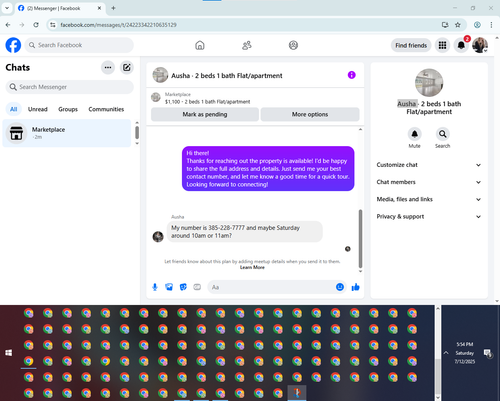This screenshot has height=401, width=500.
Task: Send a thumbs-up like
Action: tap(356, 287)
